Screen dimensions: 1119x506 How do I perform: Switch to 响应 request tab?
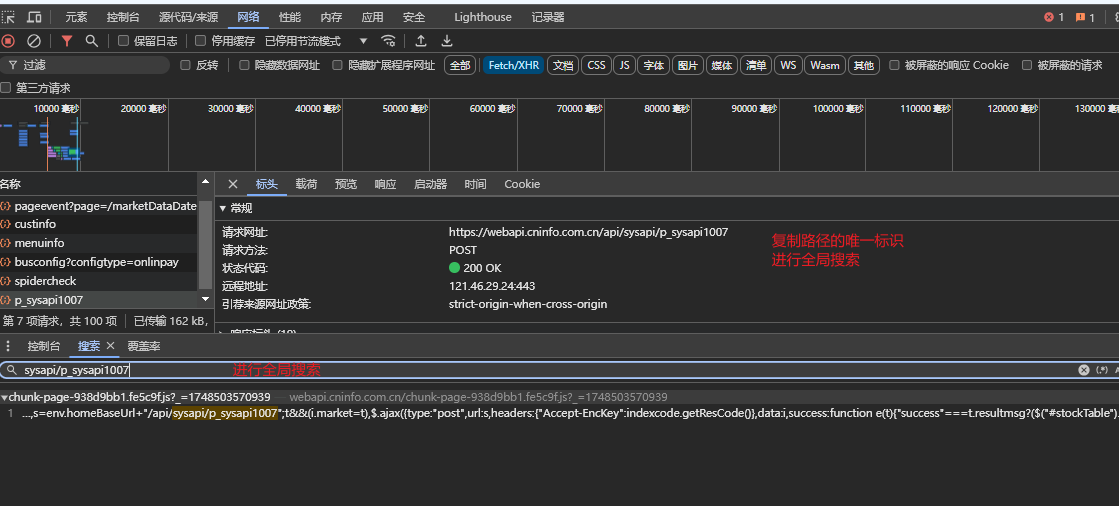click(x=385, y=184)
